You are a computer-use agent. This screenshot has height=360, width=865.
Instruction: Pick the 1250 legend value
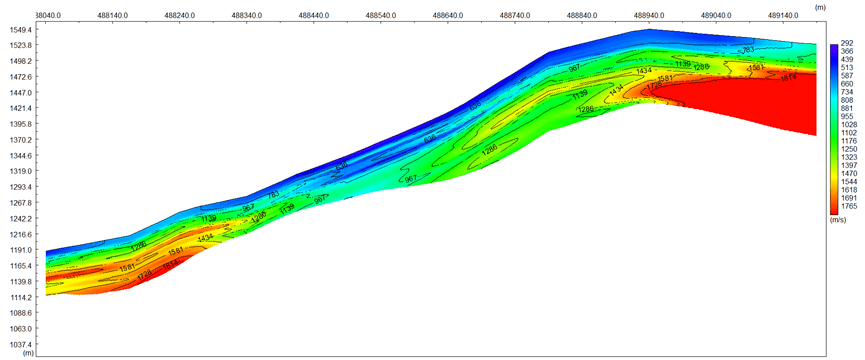849,149
